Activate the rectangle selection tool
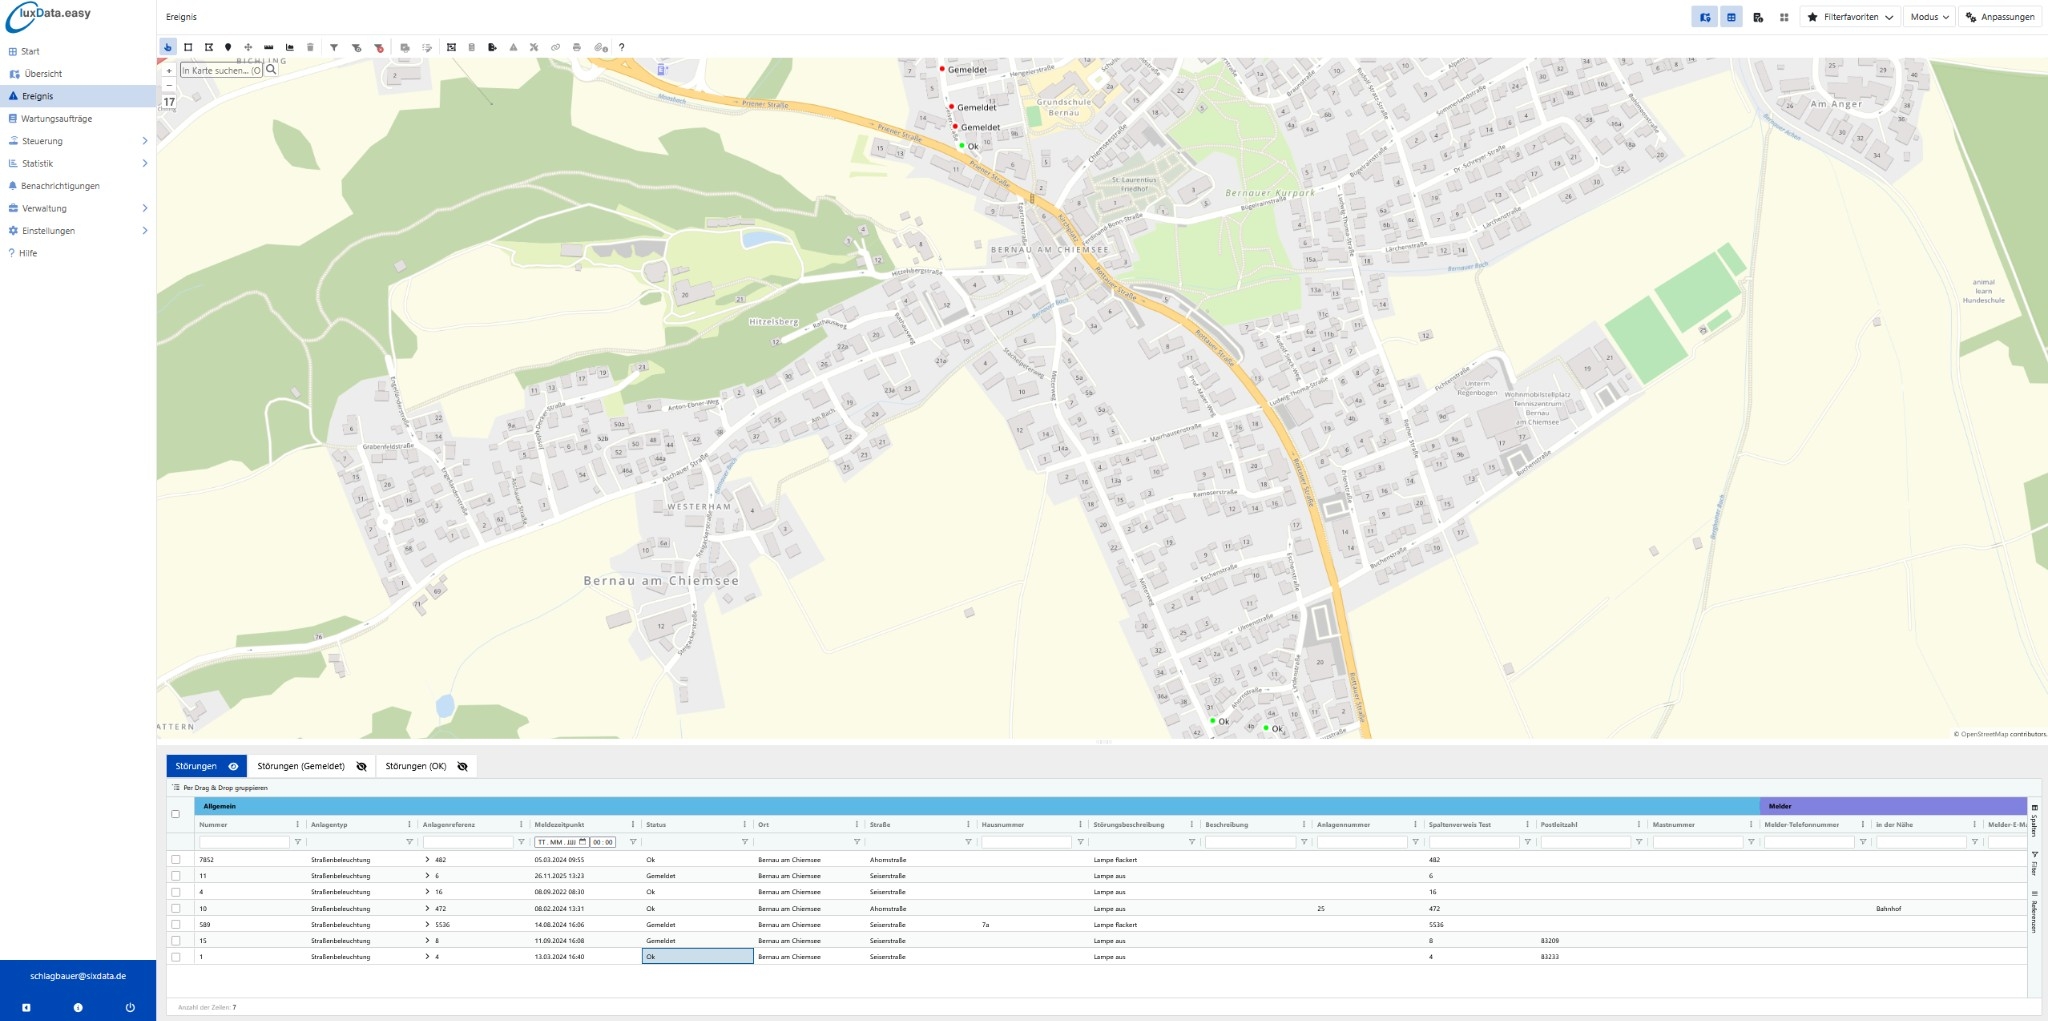The height and width of the screenshot is (1021, 2048). pos(188,47)
